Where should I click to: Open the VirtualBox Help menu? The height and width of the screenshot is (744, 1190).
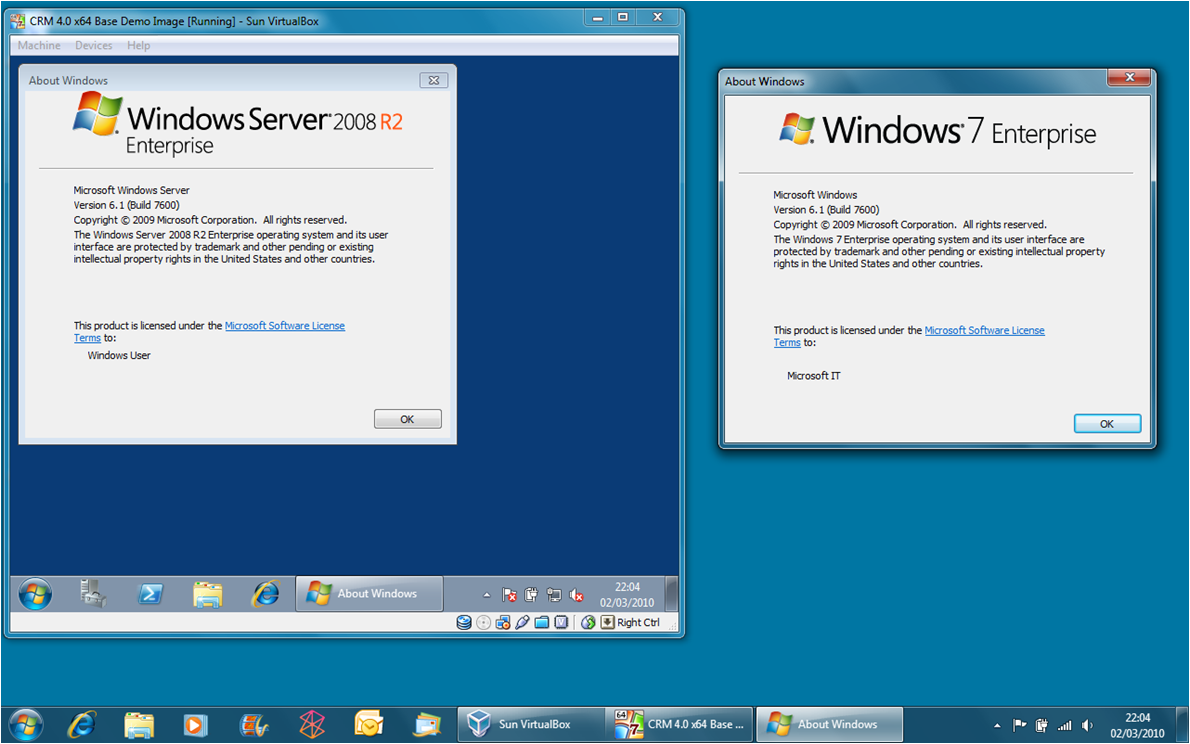pos(138,45)
